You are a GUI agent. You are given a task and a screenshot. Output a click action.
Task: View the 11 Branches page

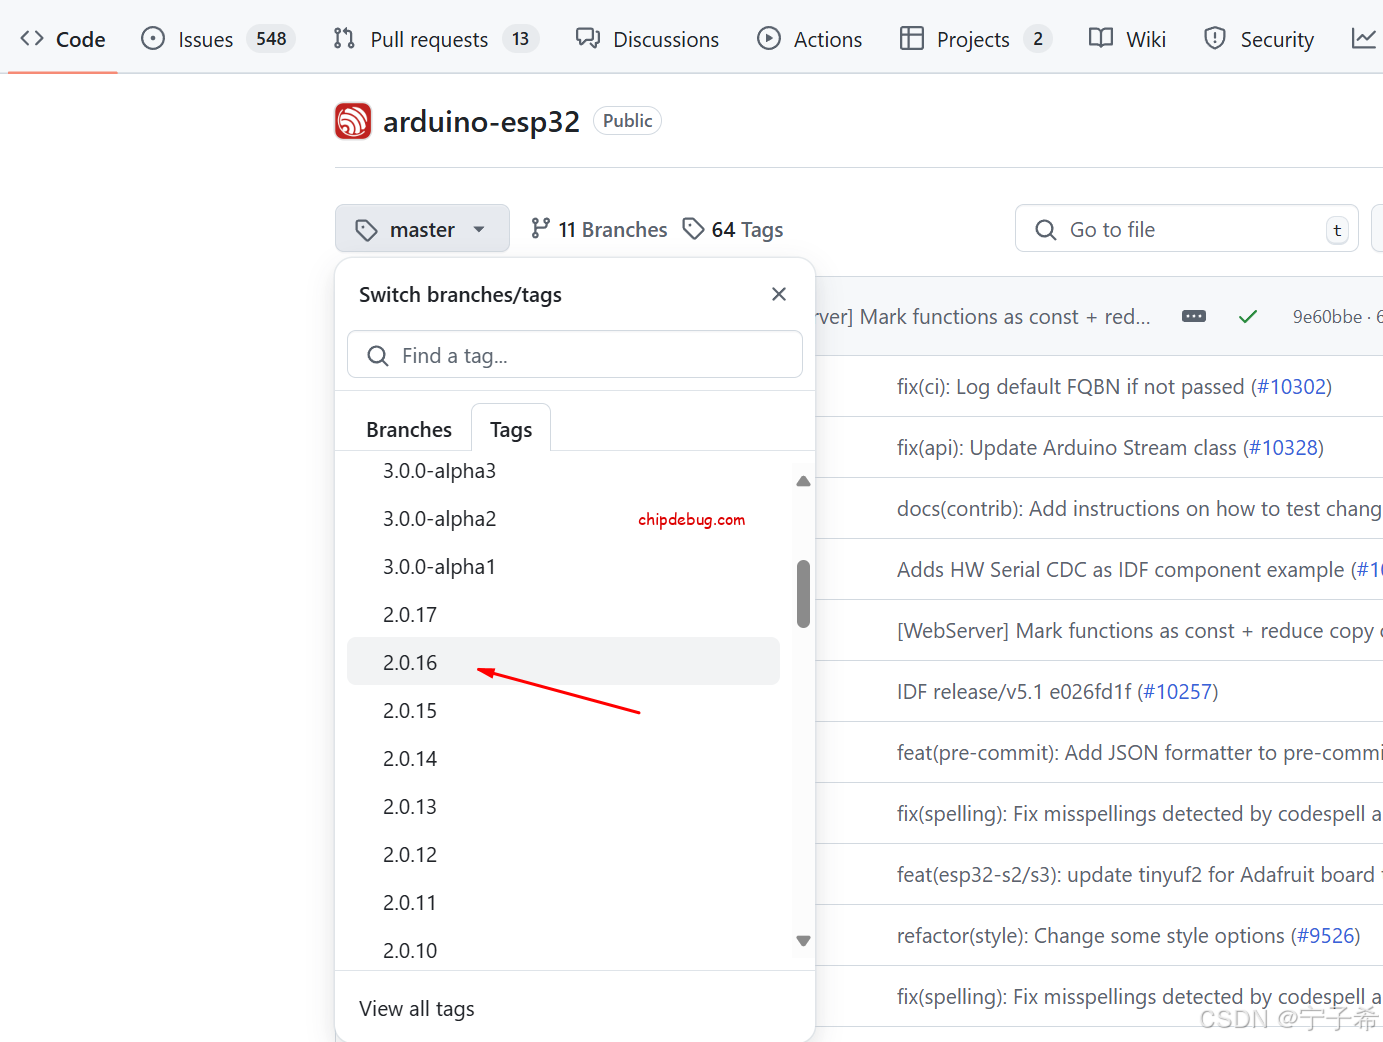click(x=599, y=230)
